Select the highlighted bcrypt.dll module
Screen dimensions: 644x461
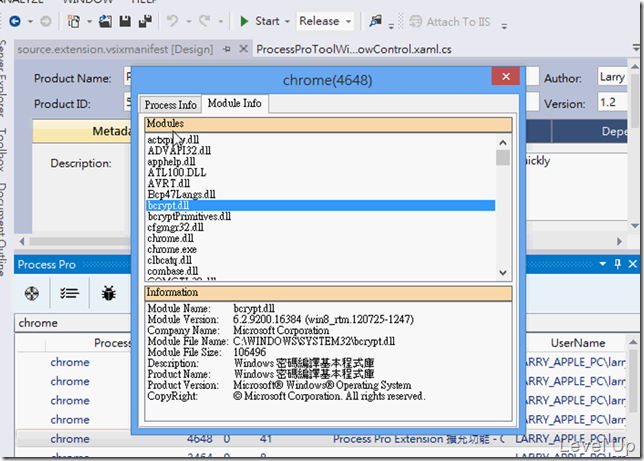(321, 205)
